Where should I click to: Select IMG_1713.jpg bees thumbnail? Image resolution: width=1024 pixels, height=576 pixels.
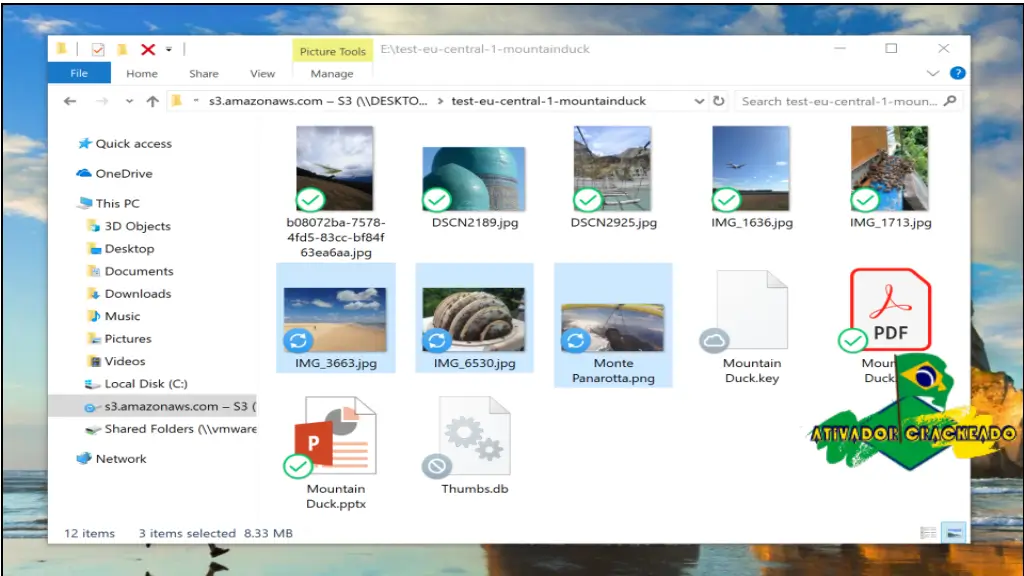coord(889,168)
